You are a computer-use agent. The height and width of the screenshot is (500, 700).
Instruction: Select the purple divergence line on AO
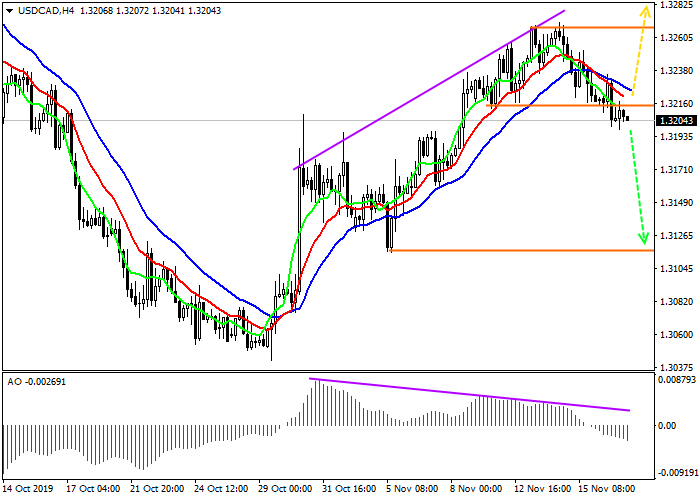(470, 395)
